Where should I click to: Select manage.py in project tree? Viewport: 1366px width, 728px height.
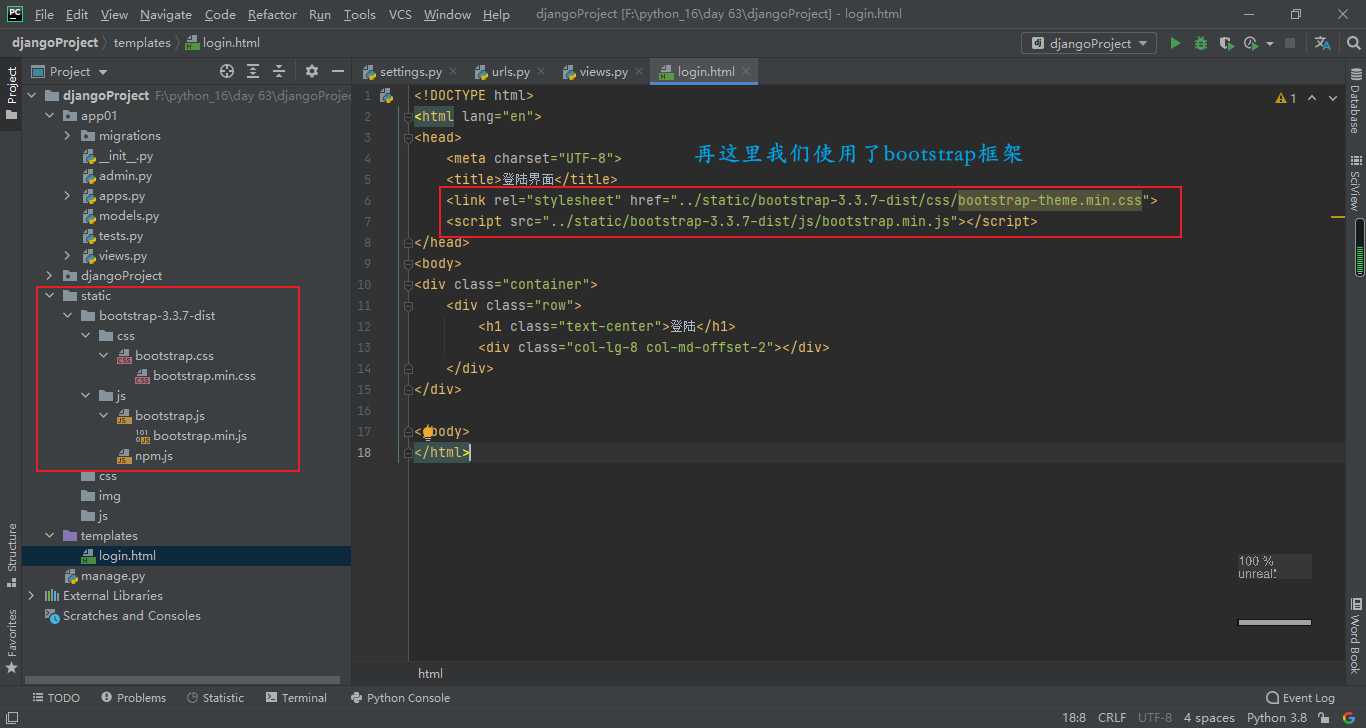[x=113, y=576]
